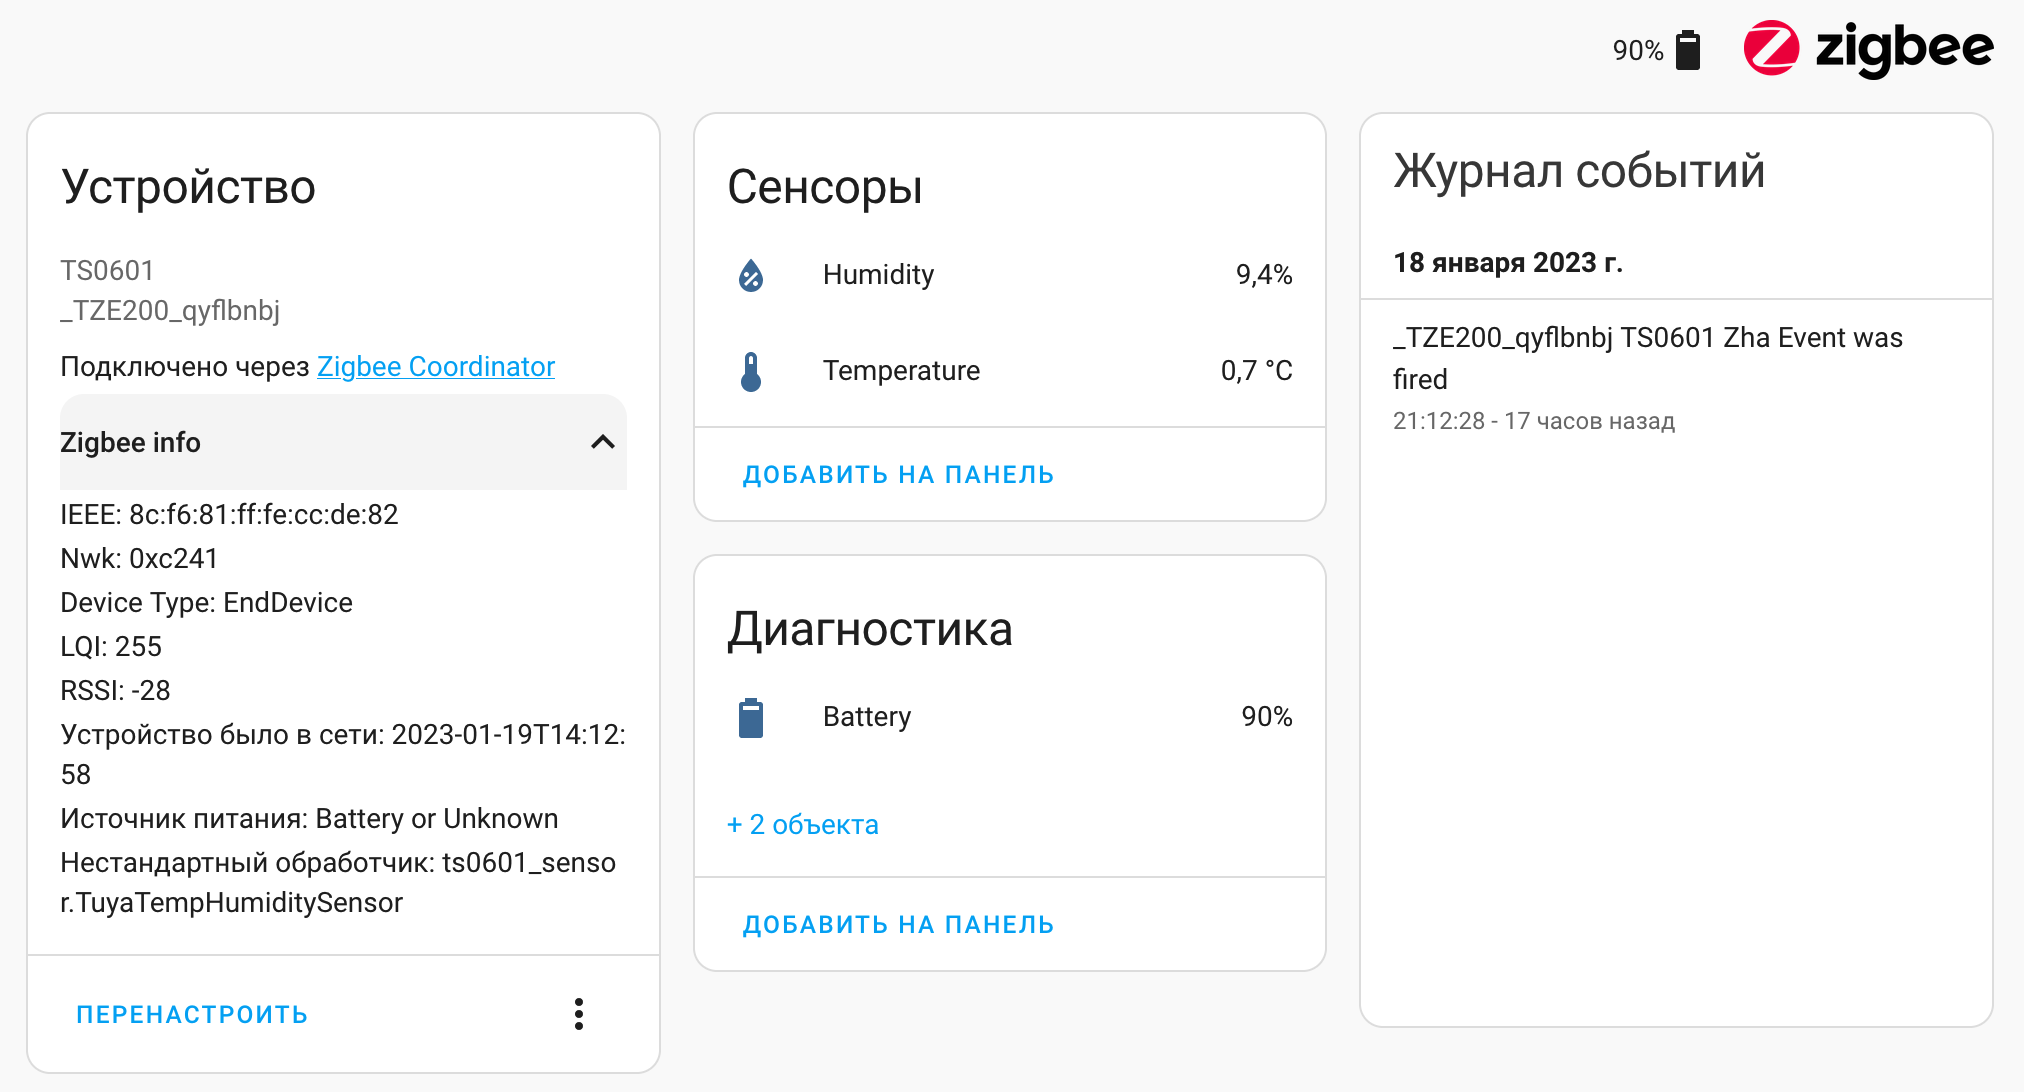Click the Battery 90% diagnostic value
The width and height of the screenshot is (2024, 1092).
[1266, 716]
